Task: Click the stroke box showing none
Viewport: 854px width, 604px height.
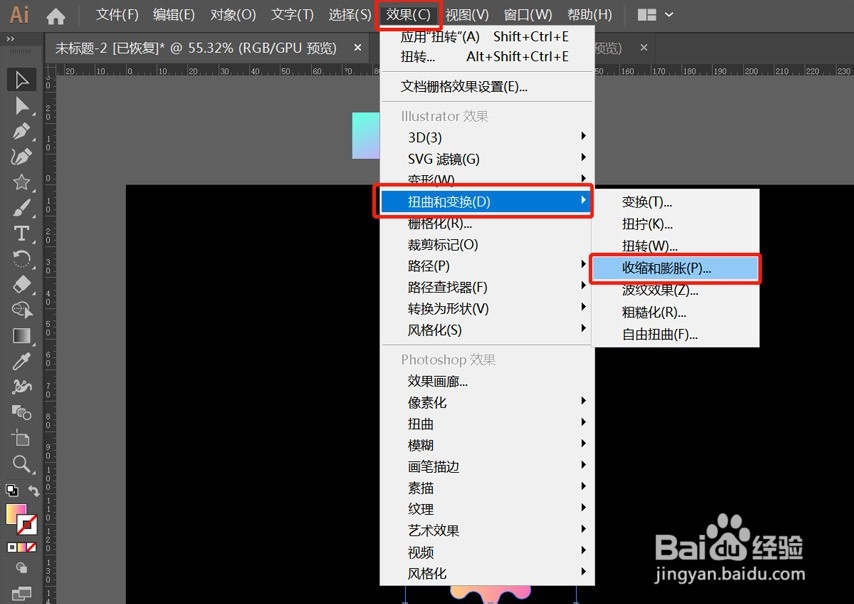Action: (x=27, y=525)
